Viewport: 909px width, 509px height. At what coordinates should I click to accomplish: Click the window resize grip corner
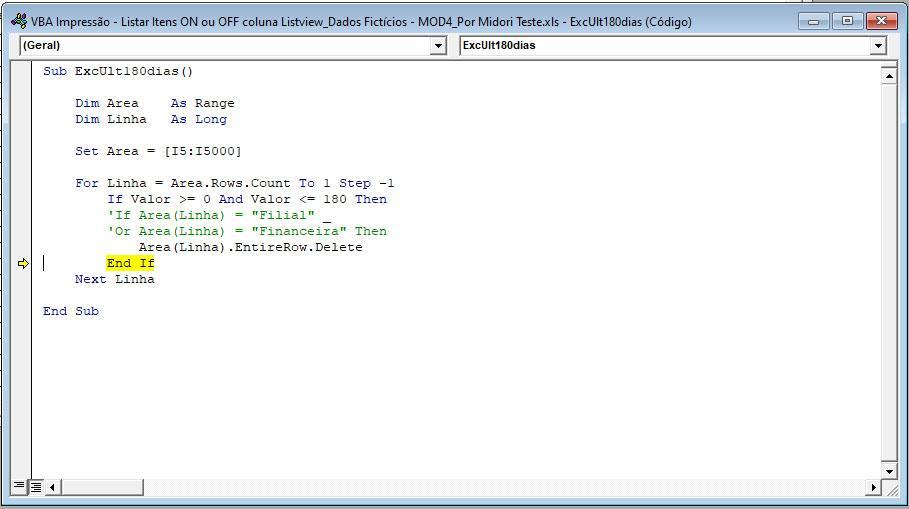892,489
